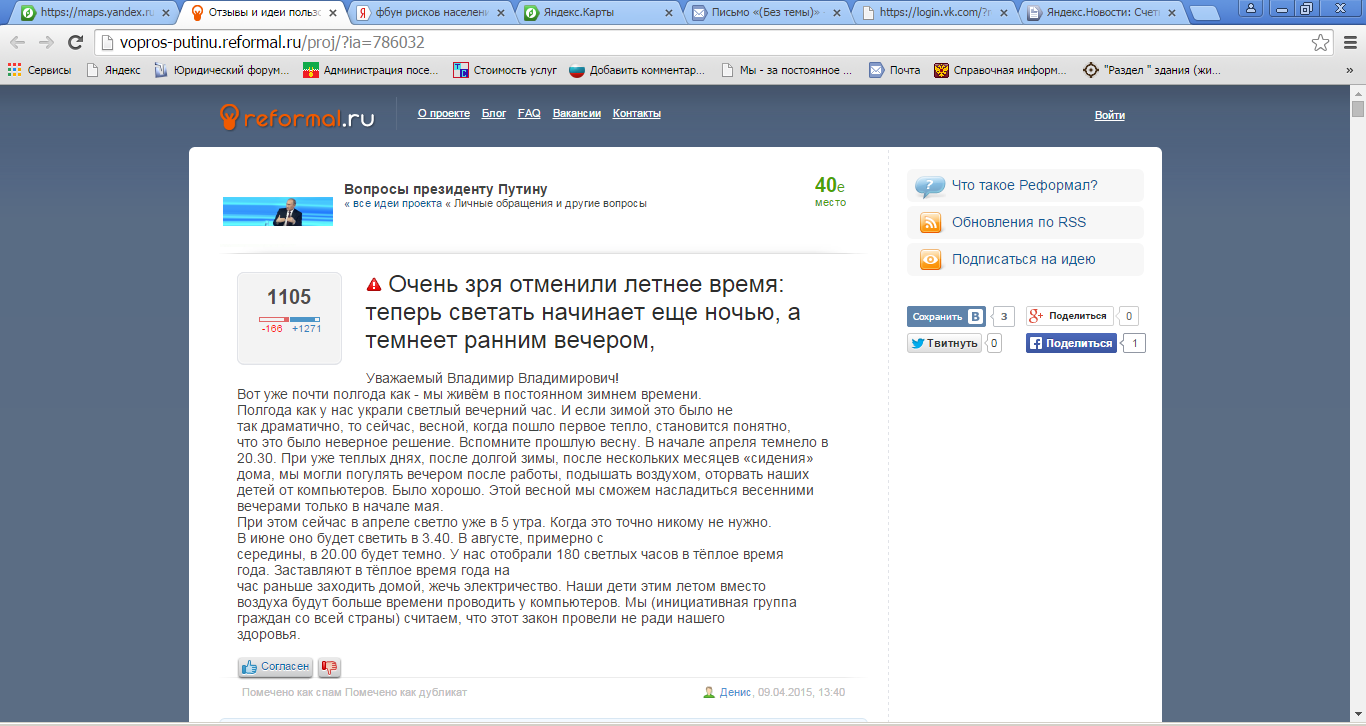Open Справочная информ... bookmark
Screen dimensions: 1366x726
[x=1002, y=70]
